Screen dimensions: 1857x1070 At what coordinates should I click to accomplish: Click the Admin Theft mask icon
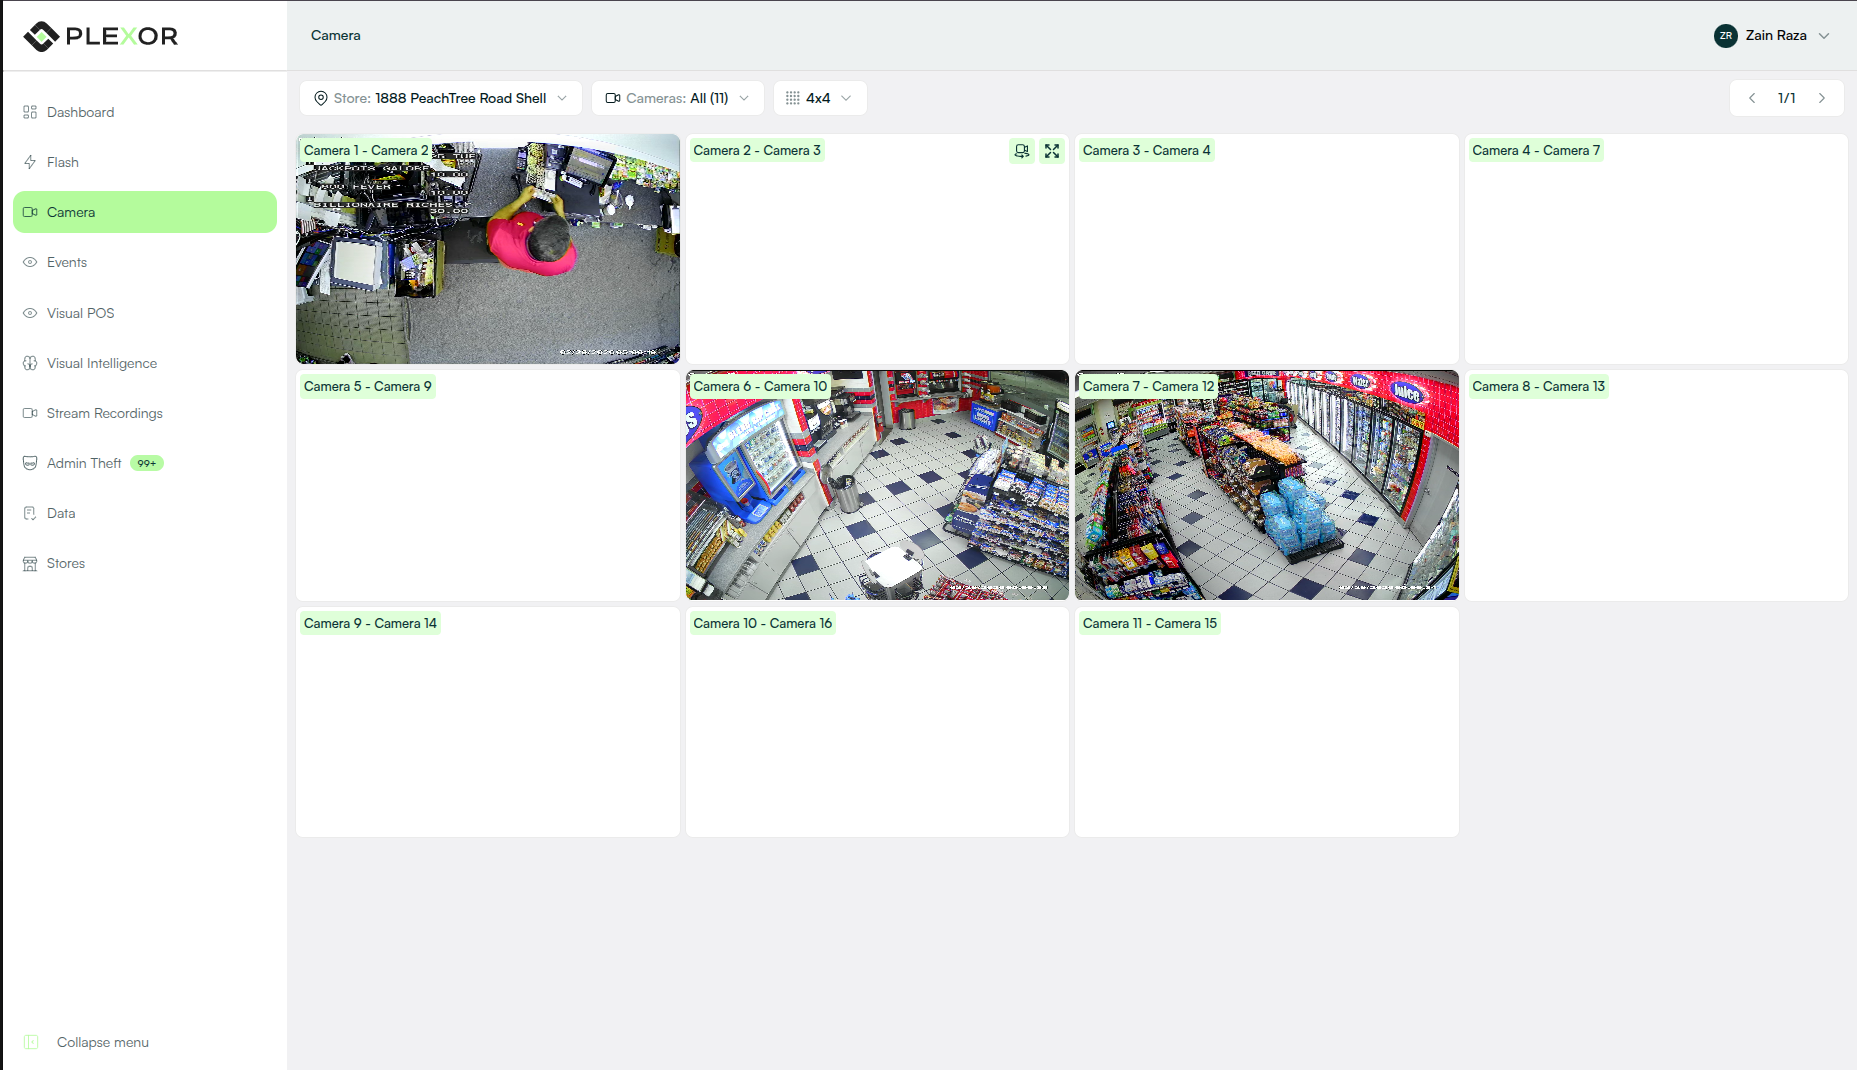click(30, 463)
